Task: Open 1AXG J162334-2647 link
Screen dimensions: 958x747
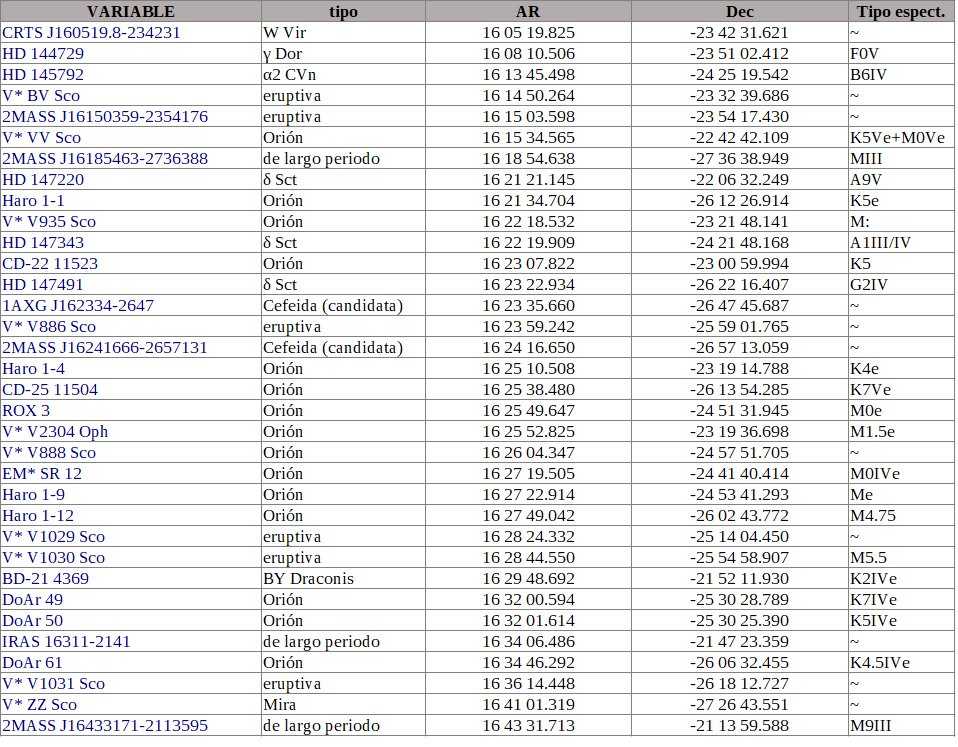Action: [x=78, y=305]
